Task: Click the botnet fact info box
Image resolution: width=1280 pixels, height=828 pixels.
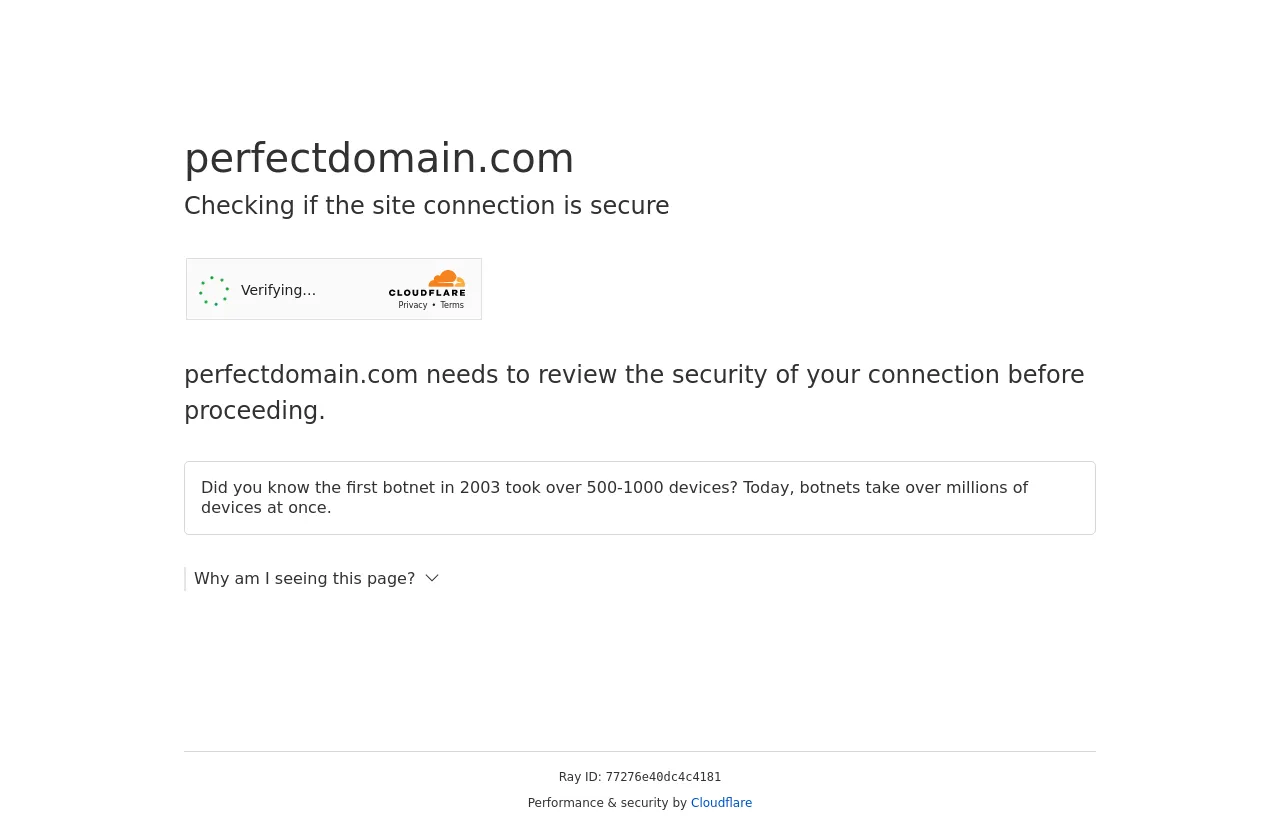Action: [640, 498]
